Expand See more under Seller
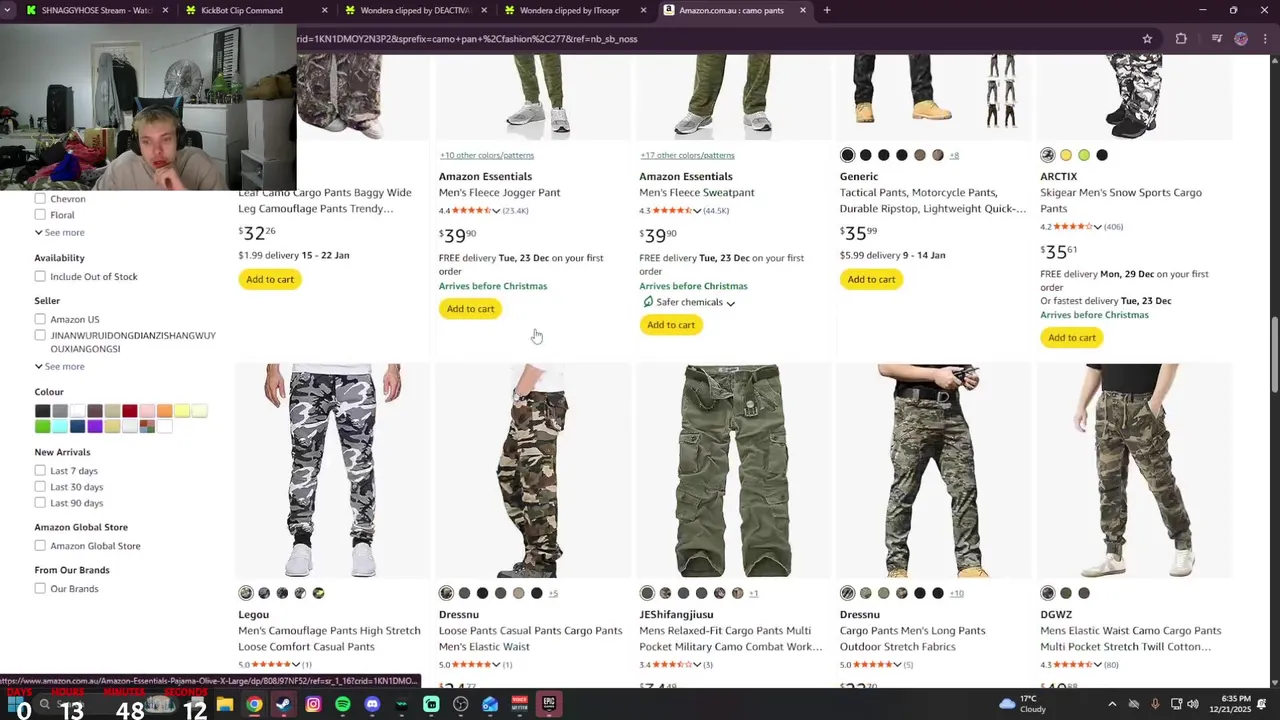Viewport: 1280px width, 720px height. tap(60, 366)
